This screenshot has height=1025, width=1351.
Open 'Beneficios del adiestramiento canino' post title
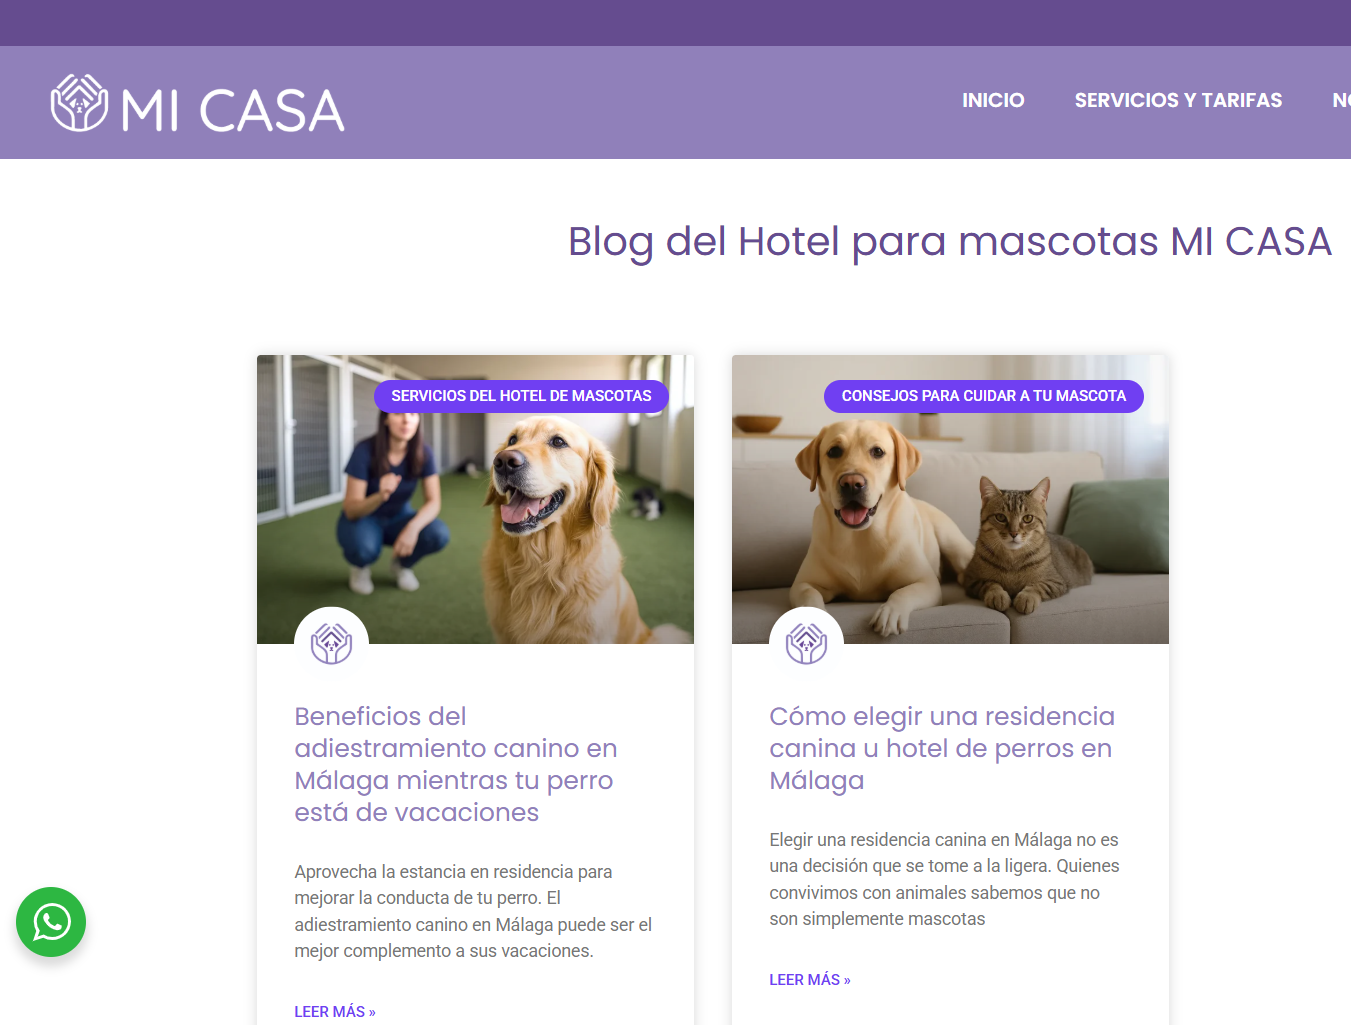pyautogui.click(x=456, y=764)
